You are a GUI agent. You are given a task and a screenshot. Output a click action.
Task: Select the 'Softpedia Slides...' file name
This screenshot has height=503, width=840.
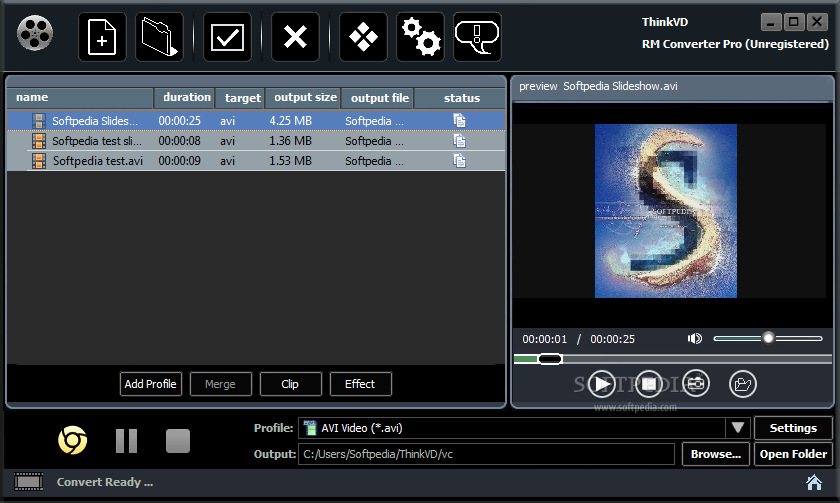pyautogui.click(x=95, y=121)
